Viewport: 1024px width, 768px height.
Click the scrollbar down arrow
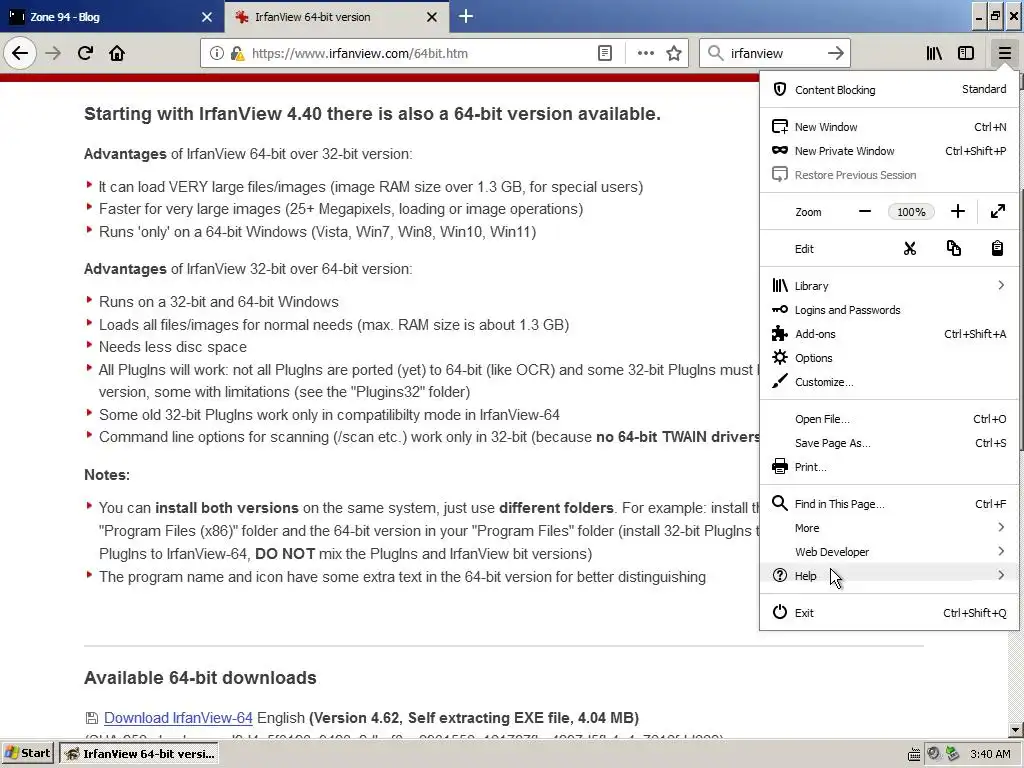tap(1015, 730)
